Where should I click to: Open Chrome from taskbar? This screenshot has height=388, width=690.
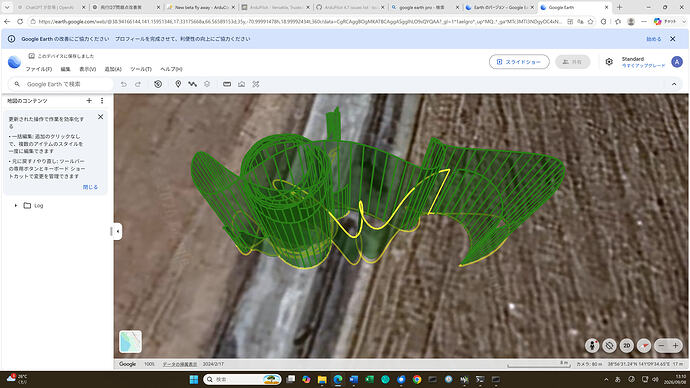click(417, 379)
